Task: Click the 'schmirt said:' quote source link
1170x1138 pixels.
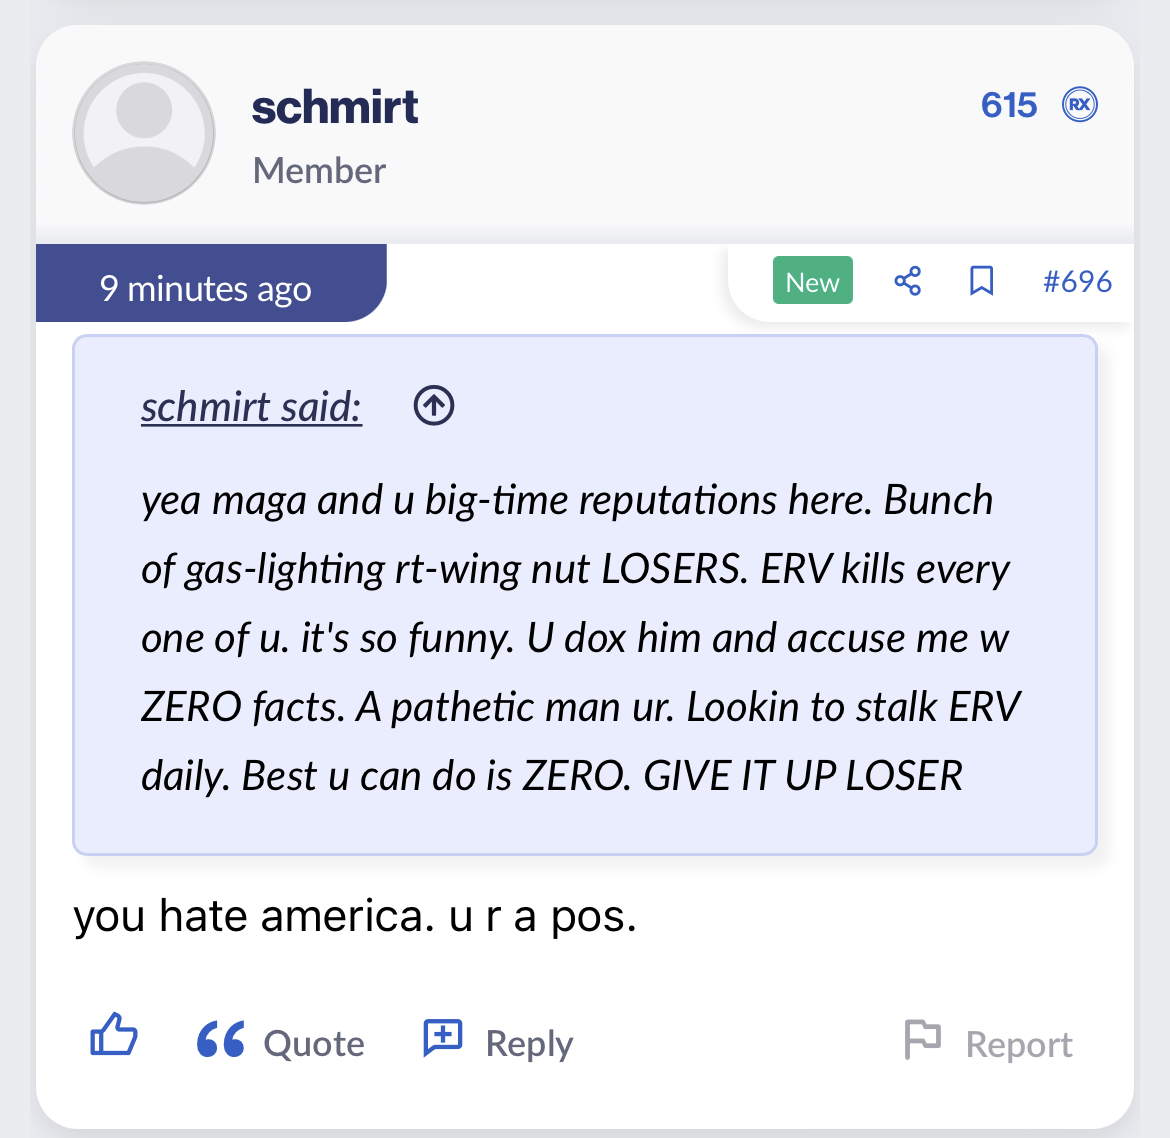Action: pyautogui.click(x=251, y=407)
